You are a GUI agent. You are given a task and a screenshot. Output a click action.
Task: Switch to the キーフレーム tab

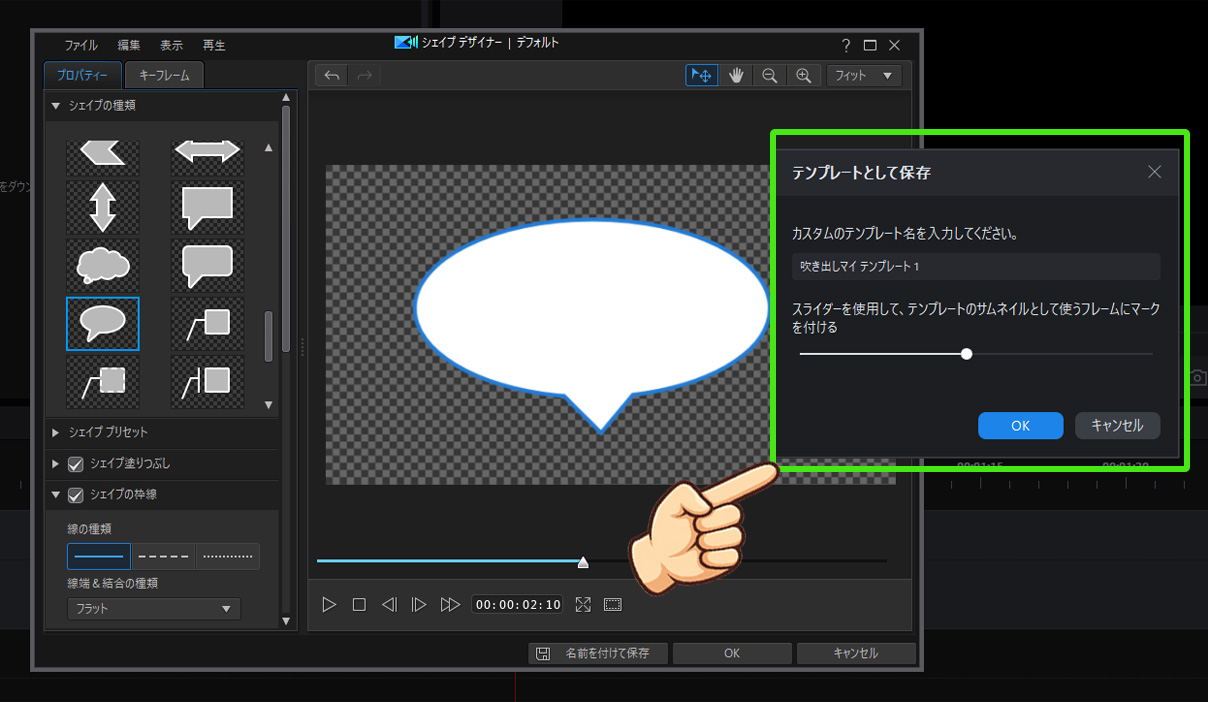[164, 74]
